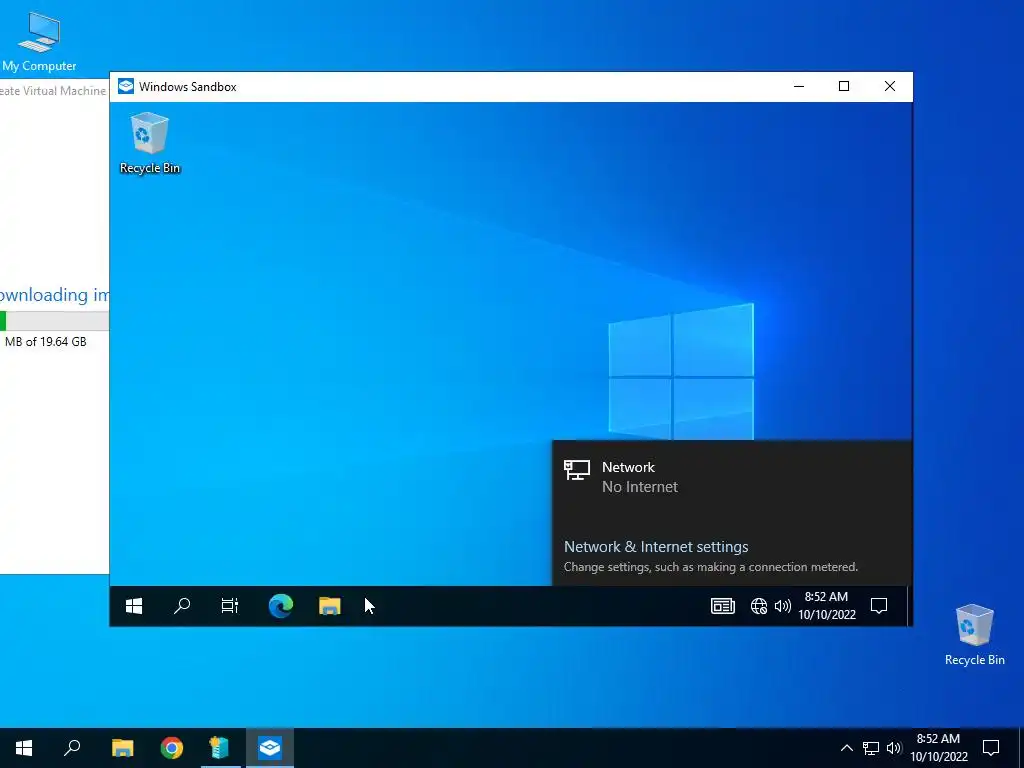
Task: Click the Create Virtual Machine window title
Action: click(x=54, y=91)
